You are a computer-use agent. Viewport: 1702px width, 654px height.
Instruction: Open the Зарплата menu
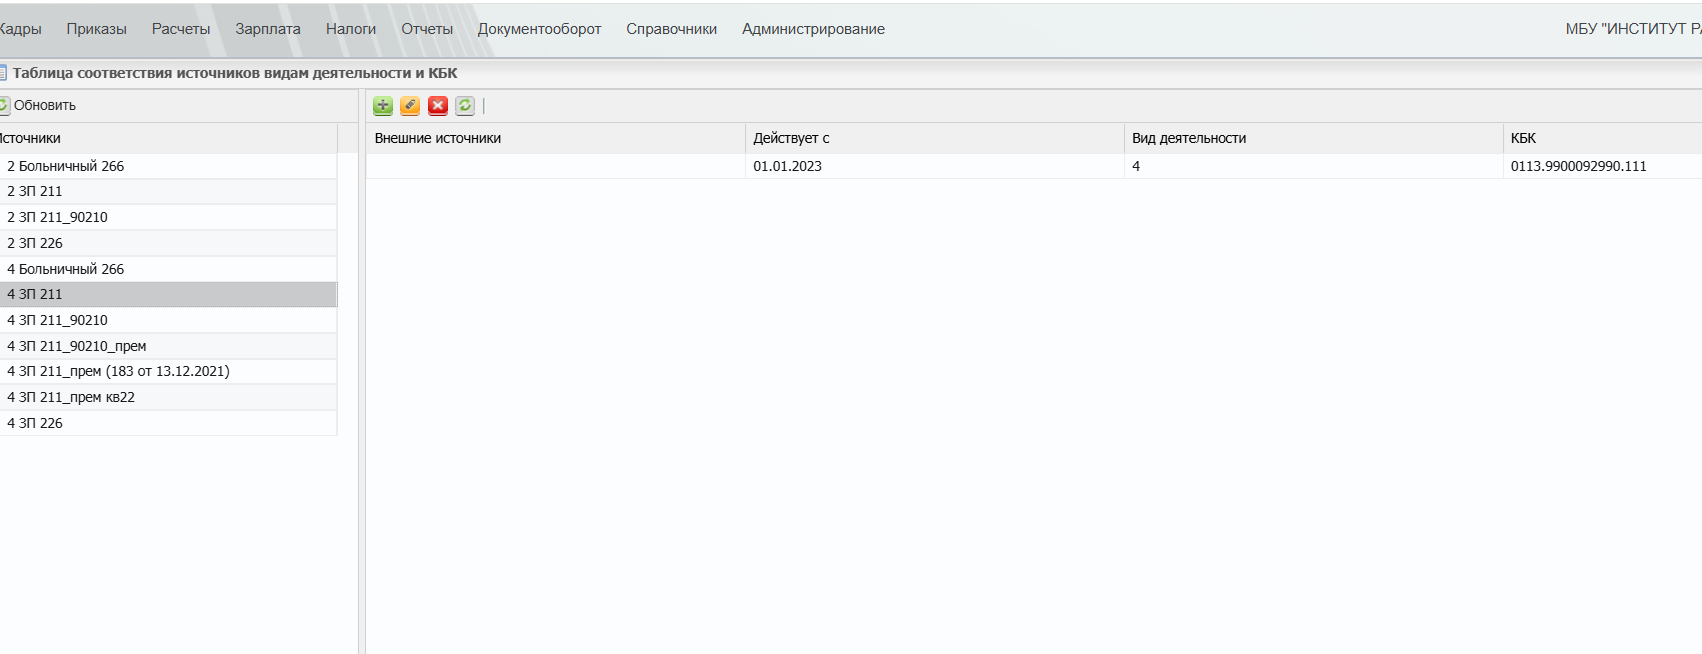[x=268, y=29]
